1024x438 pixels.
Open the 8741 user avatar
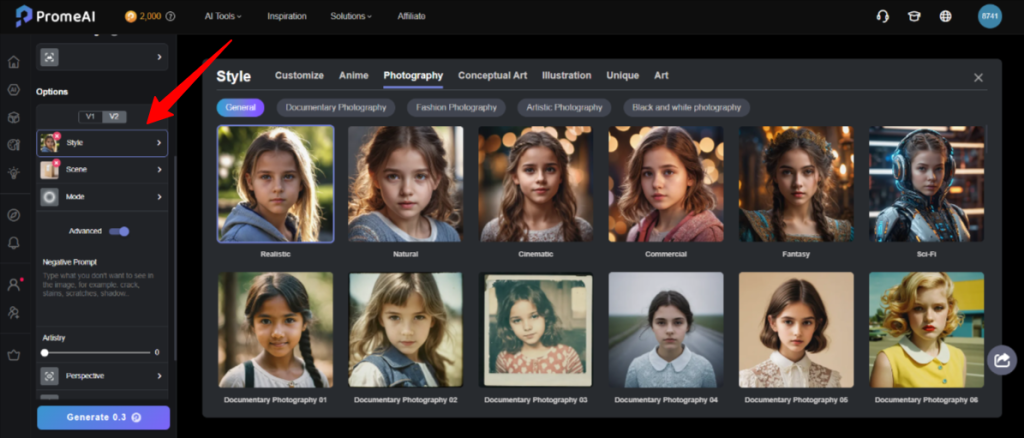989,16
